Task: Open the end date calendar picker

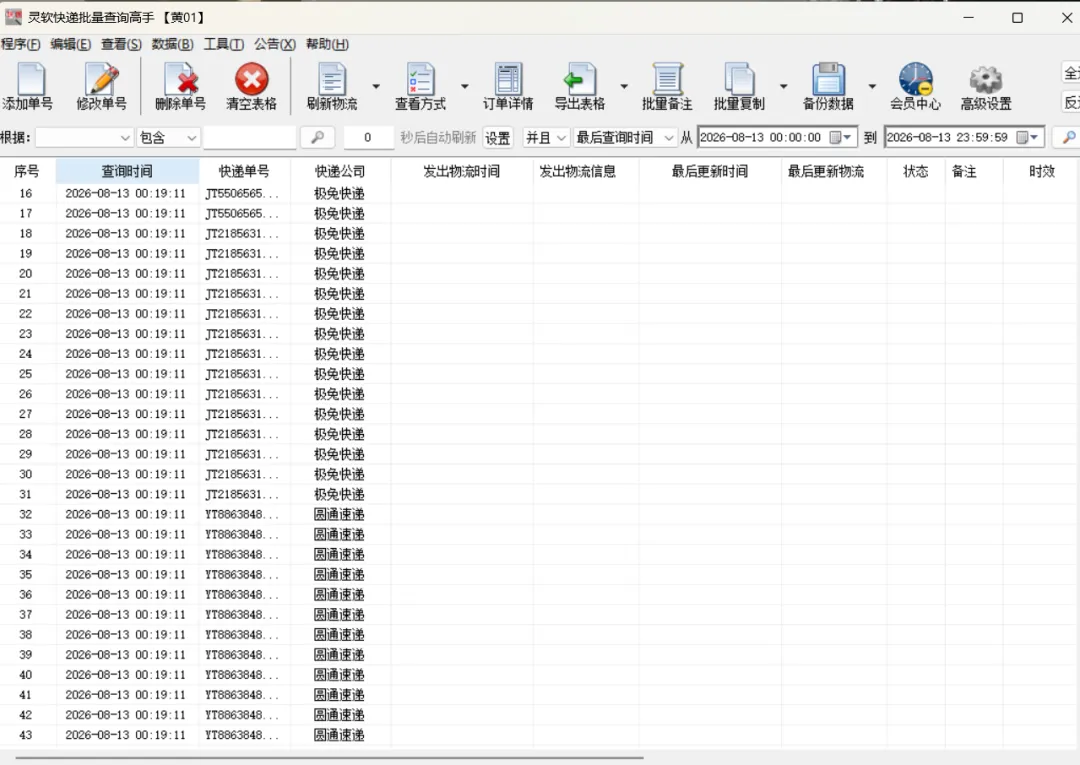Action: [1028, 138]
